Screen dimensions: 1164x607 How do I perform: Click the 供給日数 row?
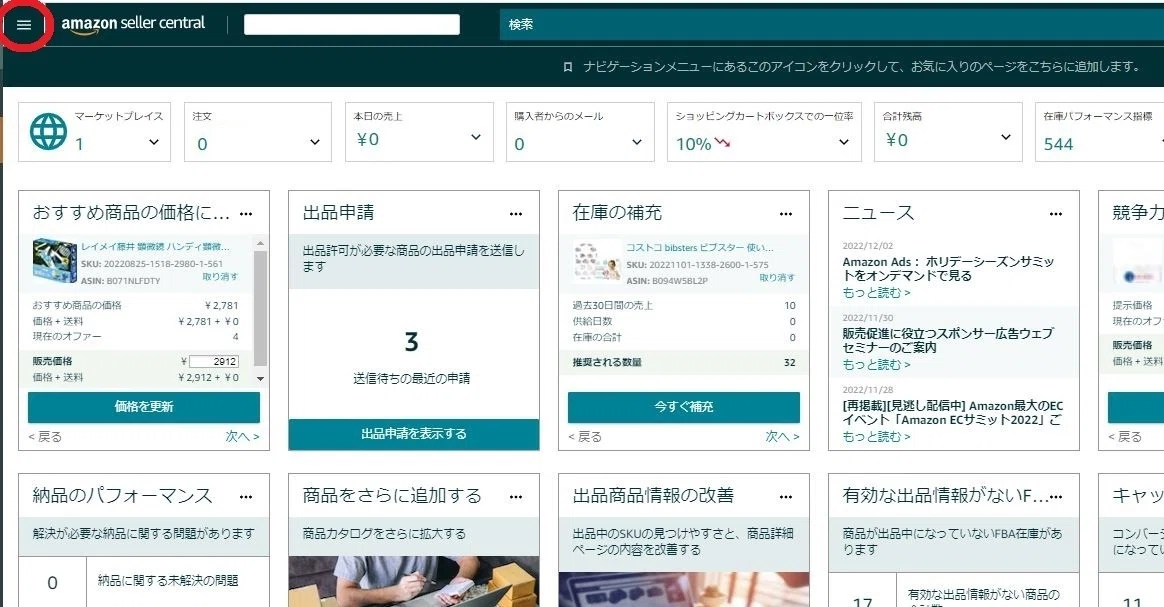point(684,321)
